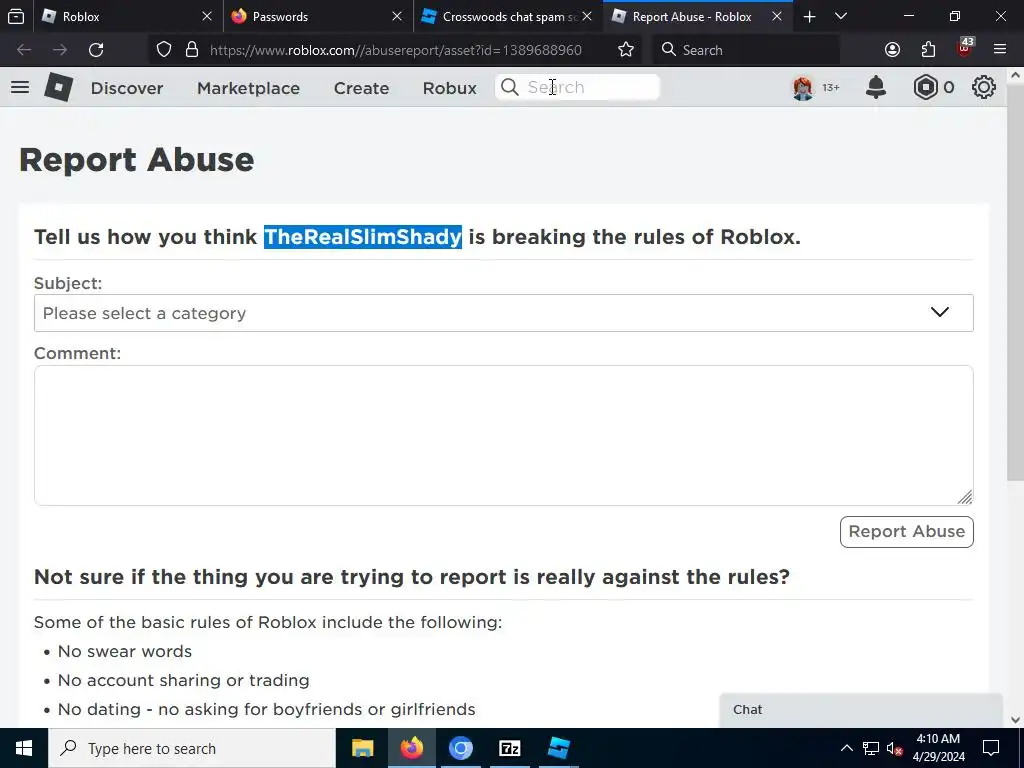Screen dimensions: 1024x768
Task: View site security padlock information
Action: pyautogui.click(x=192, y=50)
